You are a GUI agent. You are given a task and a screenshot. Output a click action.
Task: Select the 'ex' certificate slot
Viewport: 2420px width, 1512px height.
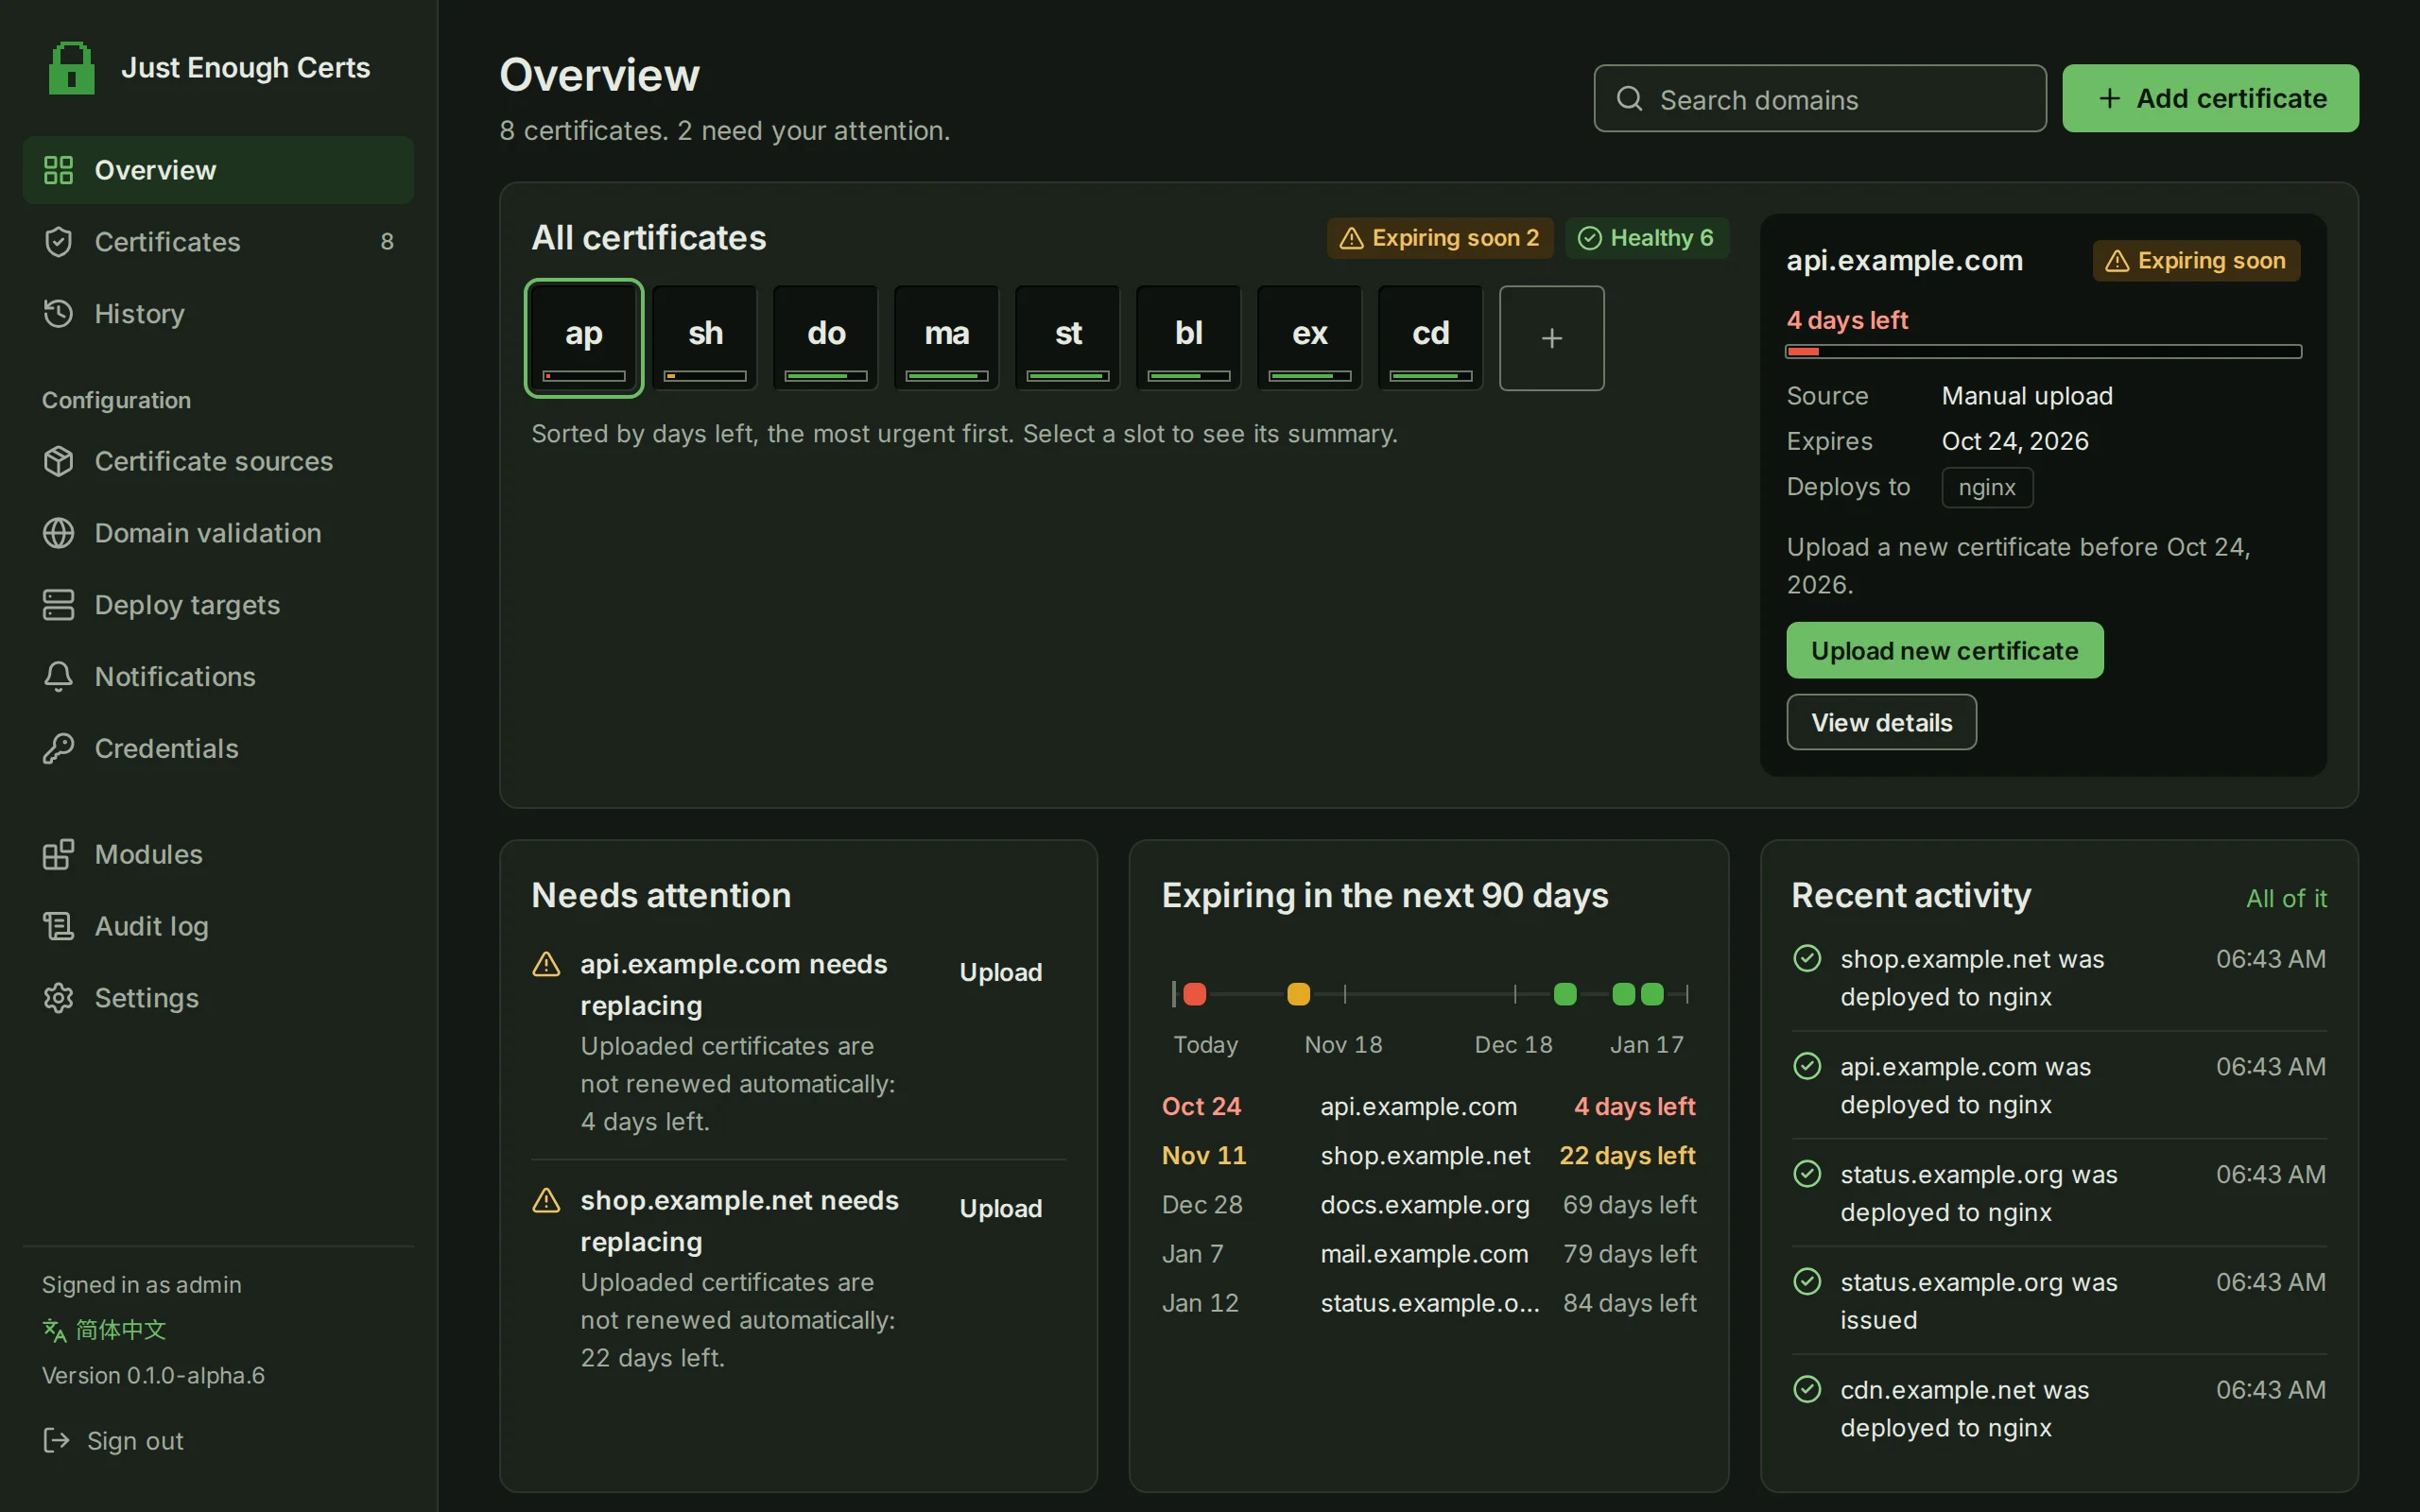pyautogui.click(x=1310, y=338)
